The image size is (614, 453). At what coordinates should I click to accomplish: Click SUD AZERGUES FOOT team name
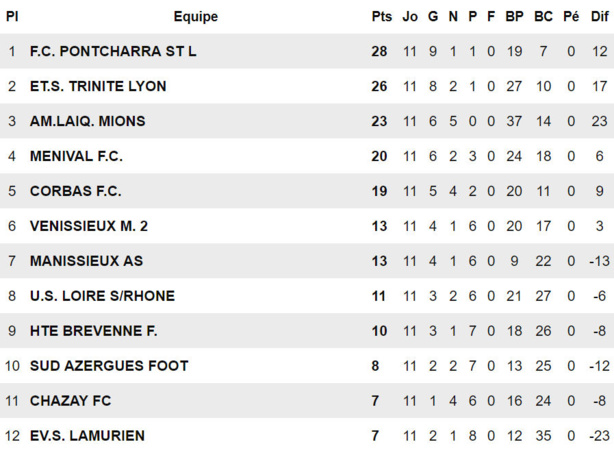[109, 366]
